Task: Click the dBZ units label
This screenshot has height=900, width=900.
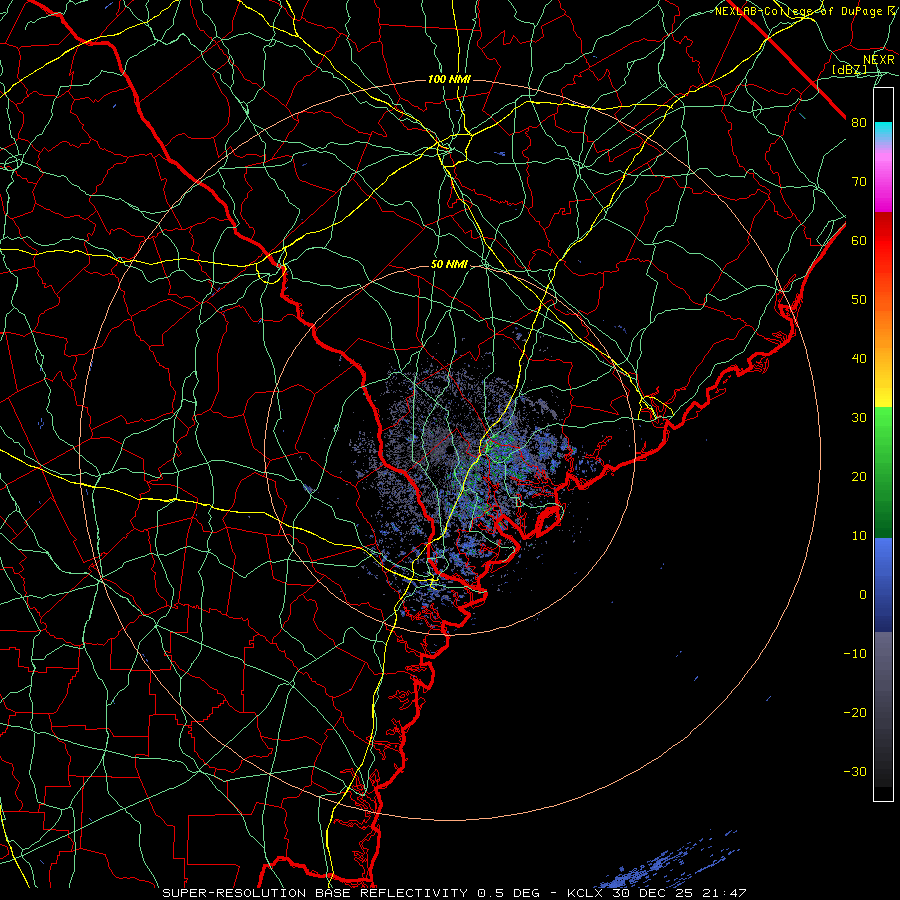Action: tap(849, 70)
